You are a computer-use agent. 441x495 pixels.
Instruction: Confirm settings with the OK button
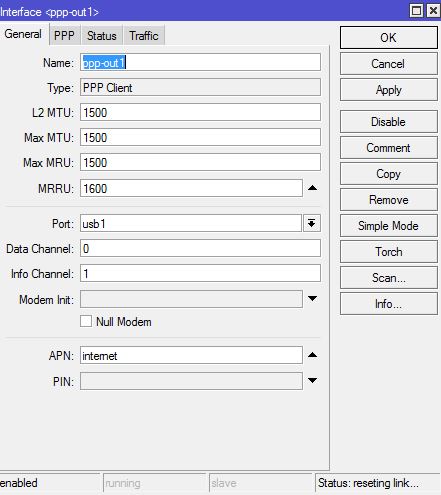[x=389, y=38]
